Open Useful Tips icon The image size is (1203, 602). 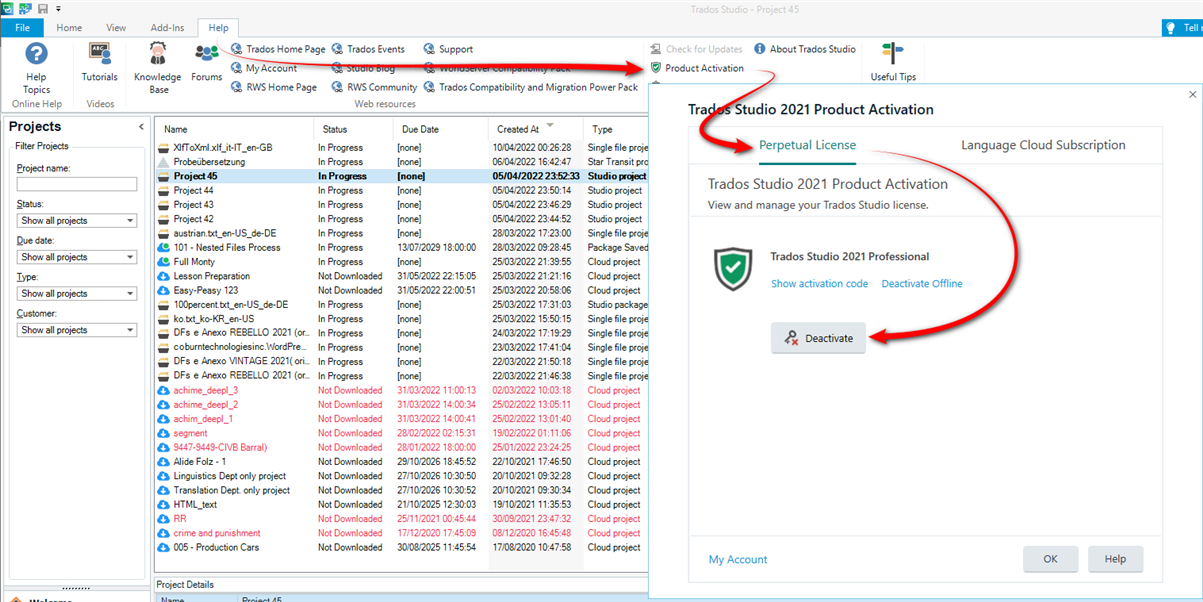click(x=893, y=62)
